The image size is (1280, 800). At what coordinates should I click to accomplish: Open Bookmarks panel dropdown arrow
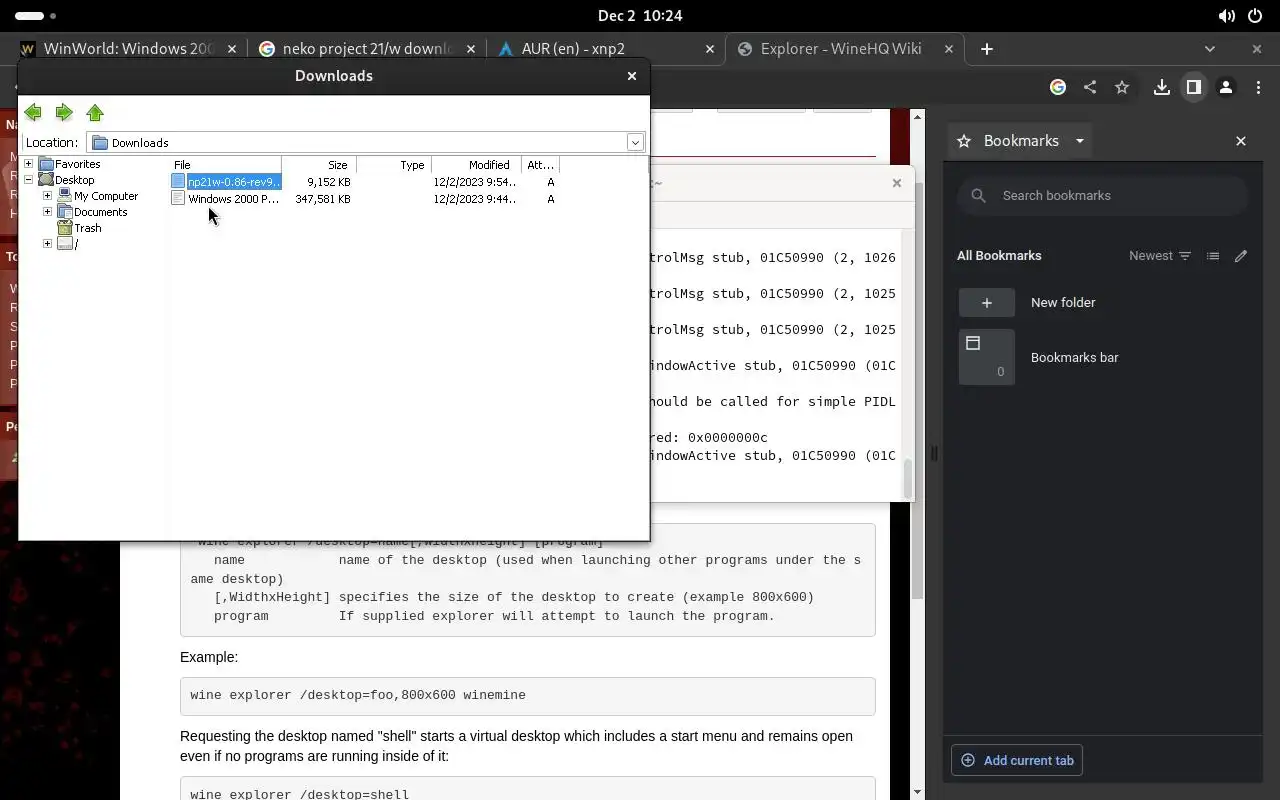pos(1080,141)
